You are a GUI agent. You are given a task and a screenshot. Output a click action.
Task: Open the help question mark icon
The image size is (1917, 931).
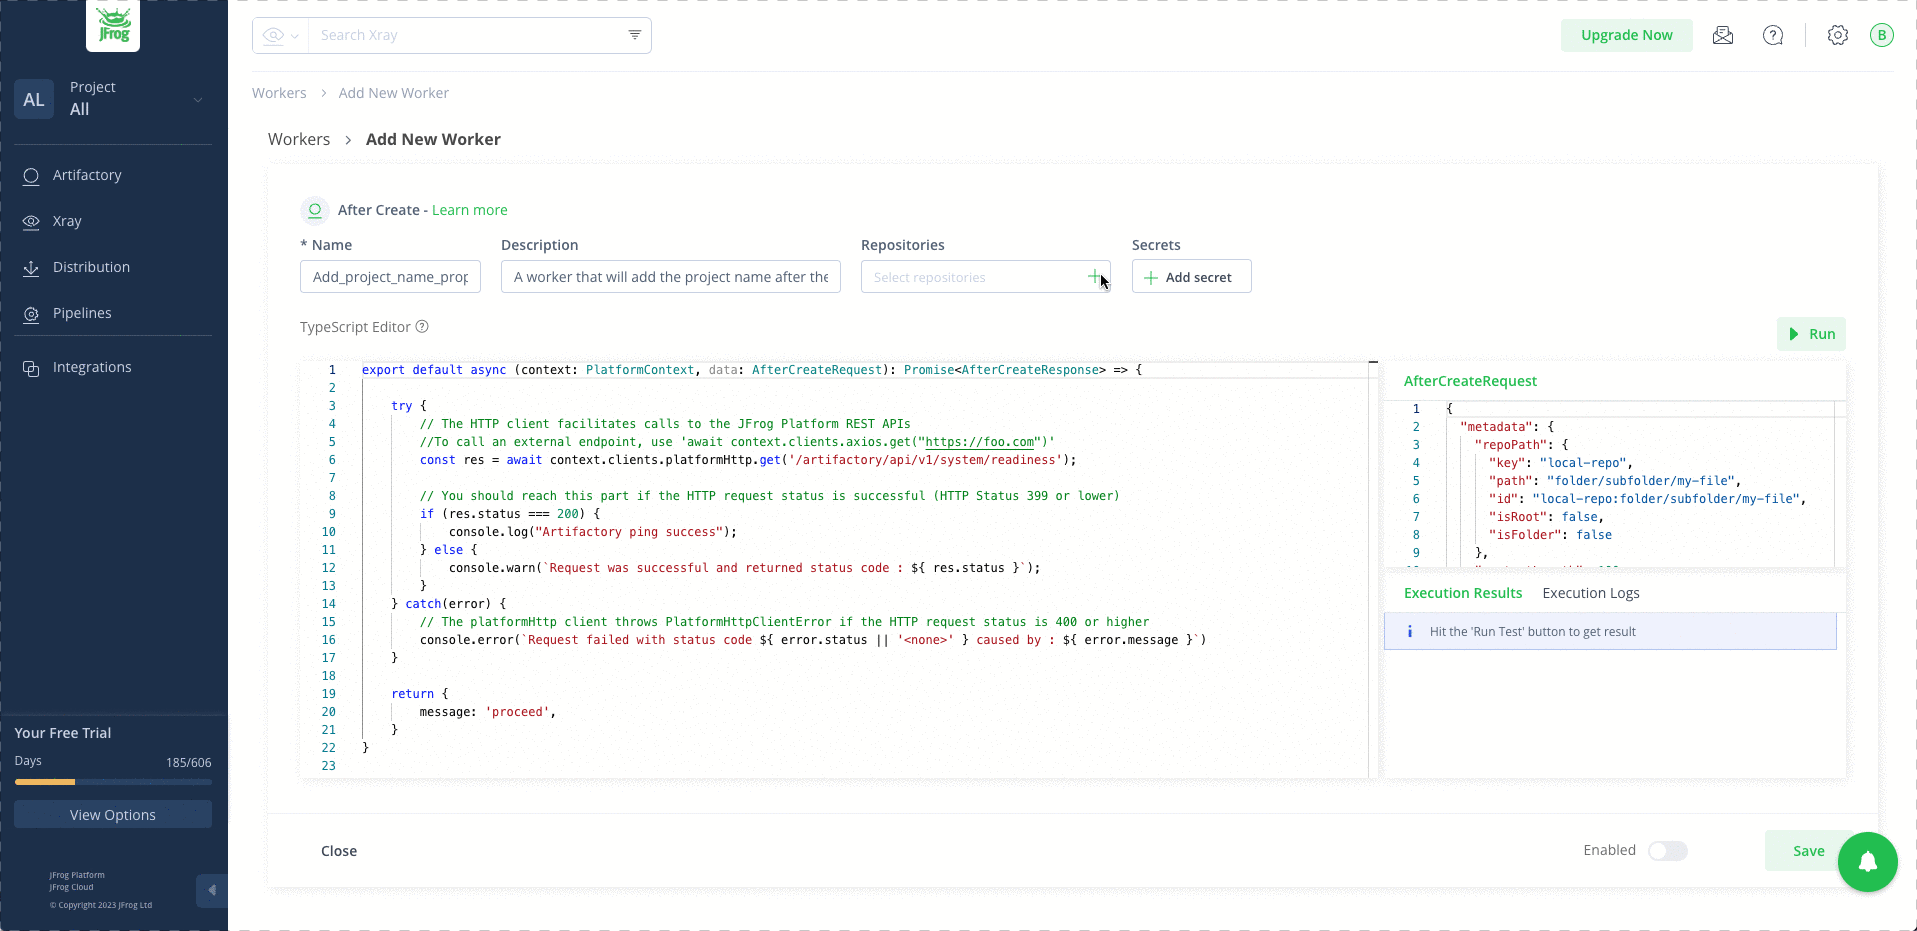coord(1772,36)
